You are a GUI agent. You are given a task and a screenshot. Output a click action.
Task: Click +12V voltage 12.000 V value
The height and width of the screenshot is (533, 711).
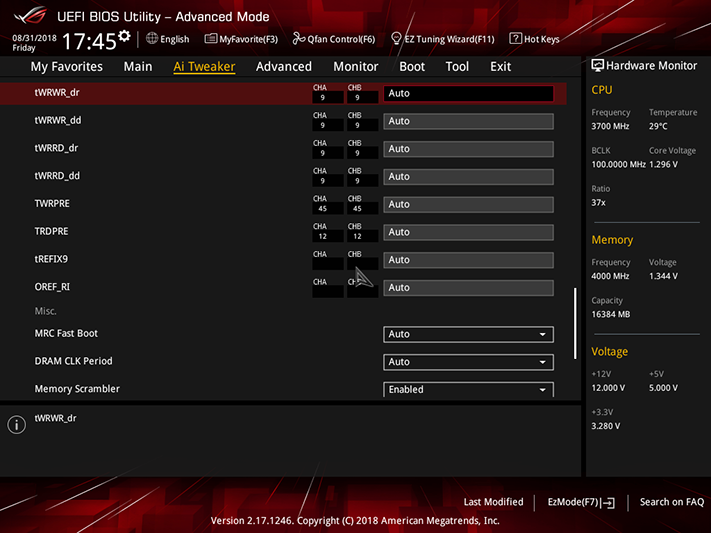(608, 388)
